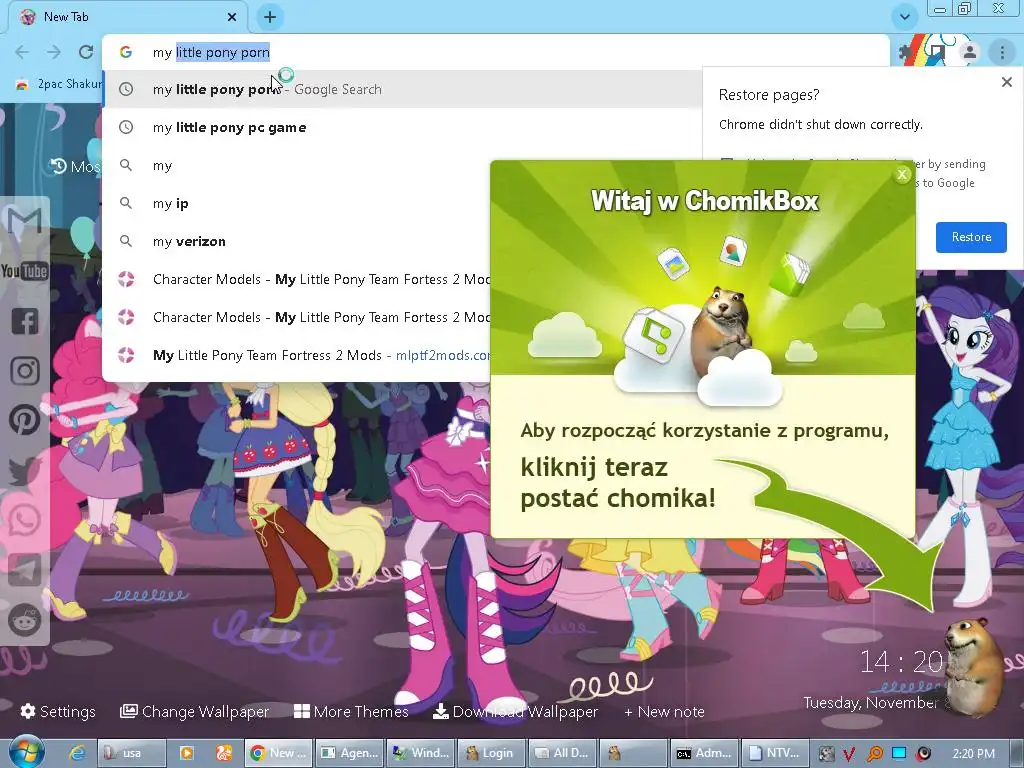Click the hamster character on the desktop
The height and width of the screenshot is (768, 1024).
(974, 665)
